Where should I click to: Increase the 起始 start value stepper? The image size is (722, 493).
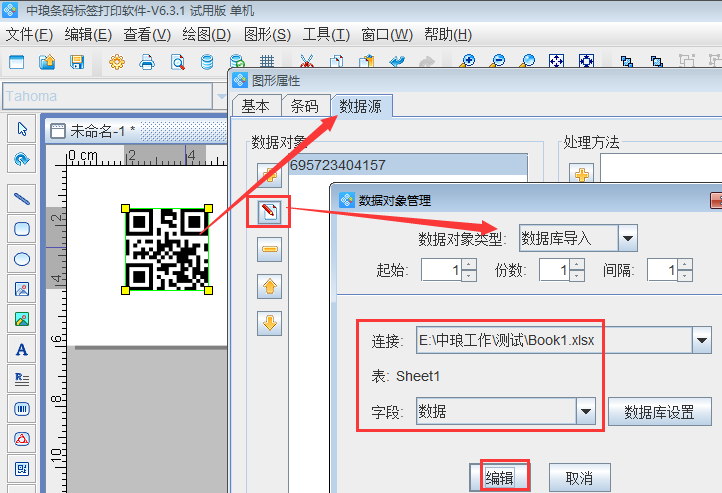click(469, 264)
